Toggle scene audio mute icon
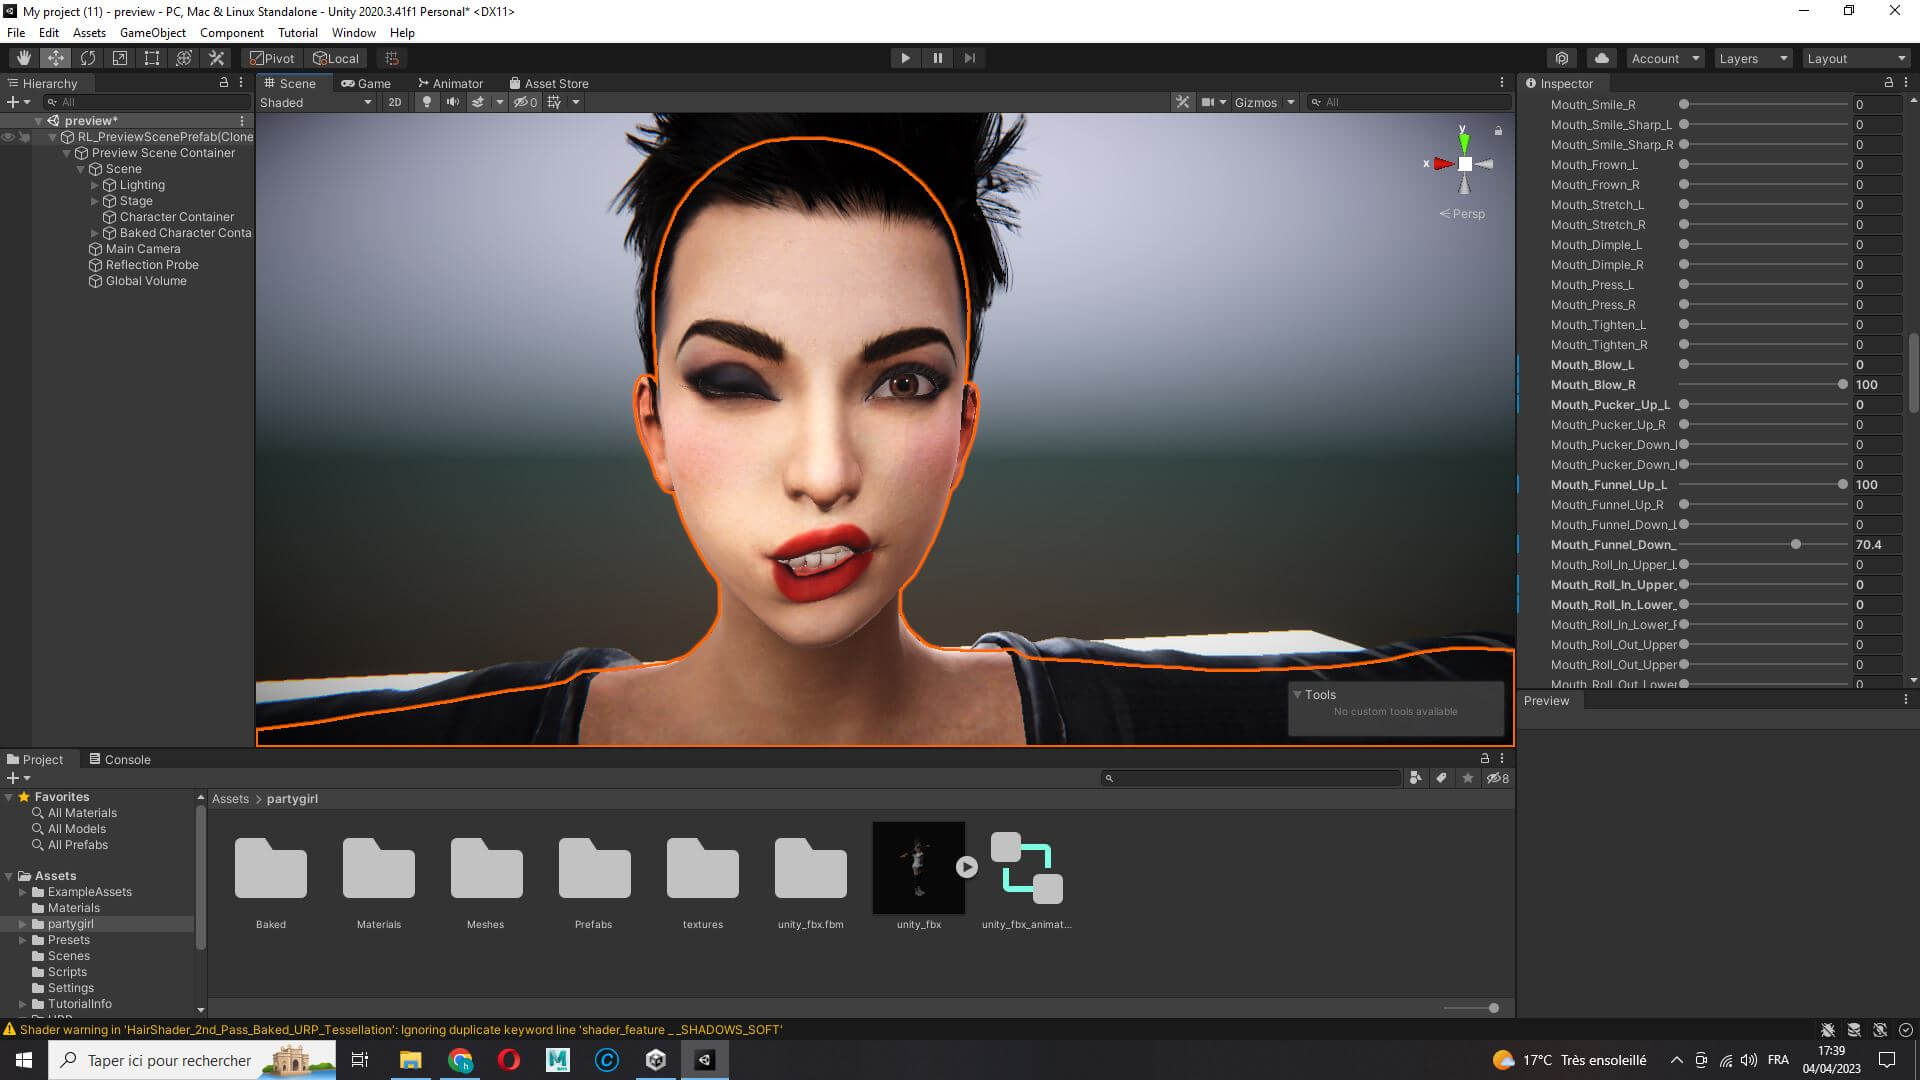 pos(452,102)
